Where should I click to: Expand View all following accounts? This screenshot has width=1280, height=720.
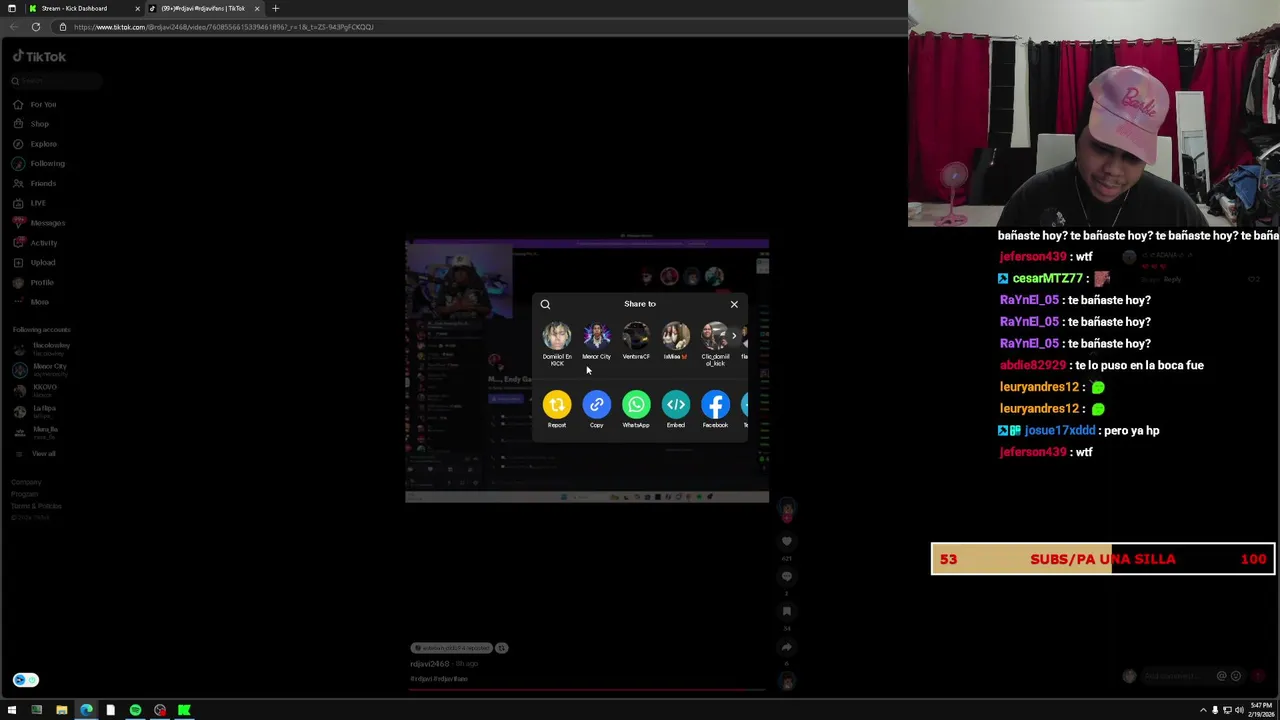[x=35, y=454]
